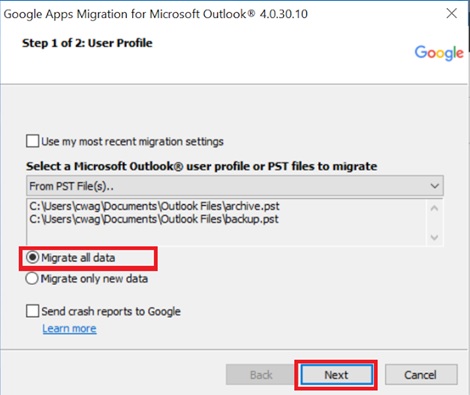
Task: Tick Send crash reports to Google
Action: pos(32,311)
